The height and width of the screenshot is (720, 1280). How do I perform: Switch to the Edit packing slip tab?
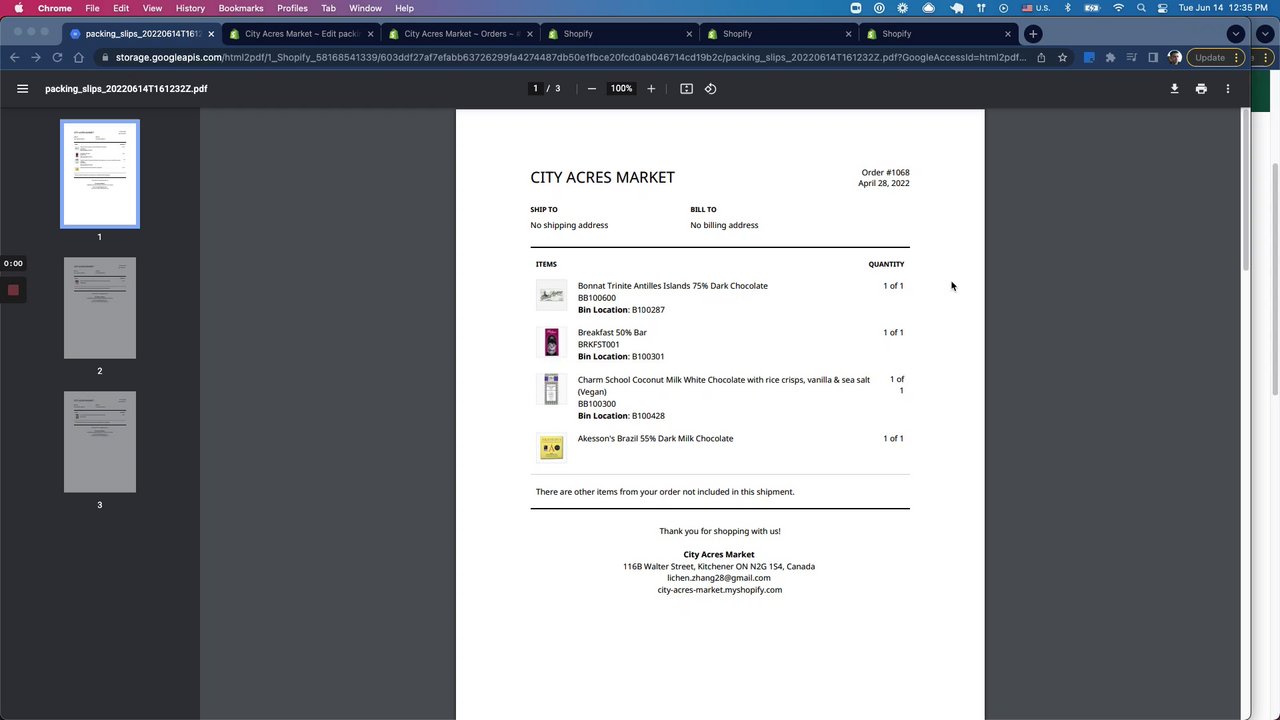pyautogui.click(x=300, y=34)
